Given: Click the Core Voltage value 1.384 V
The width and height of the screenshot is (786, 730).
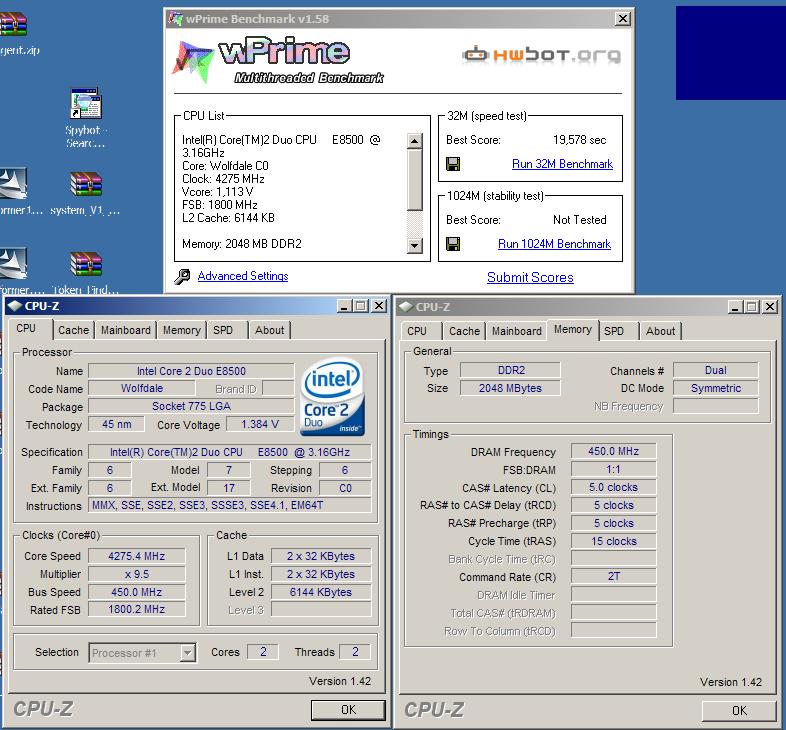Looking at the screenshot, I should (260, 424).
